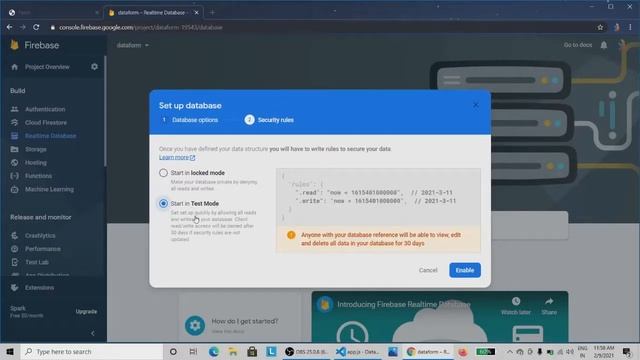This screenshot has width=640, height=360.
Task: Click orange warning icon in dialog
Action: coord(291,235)
